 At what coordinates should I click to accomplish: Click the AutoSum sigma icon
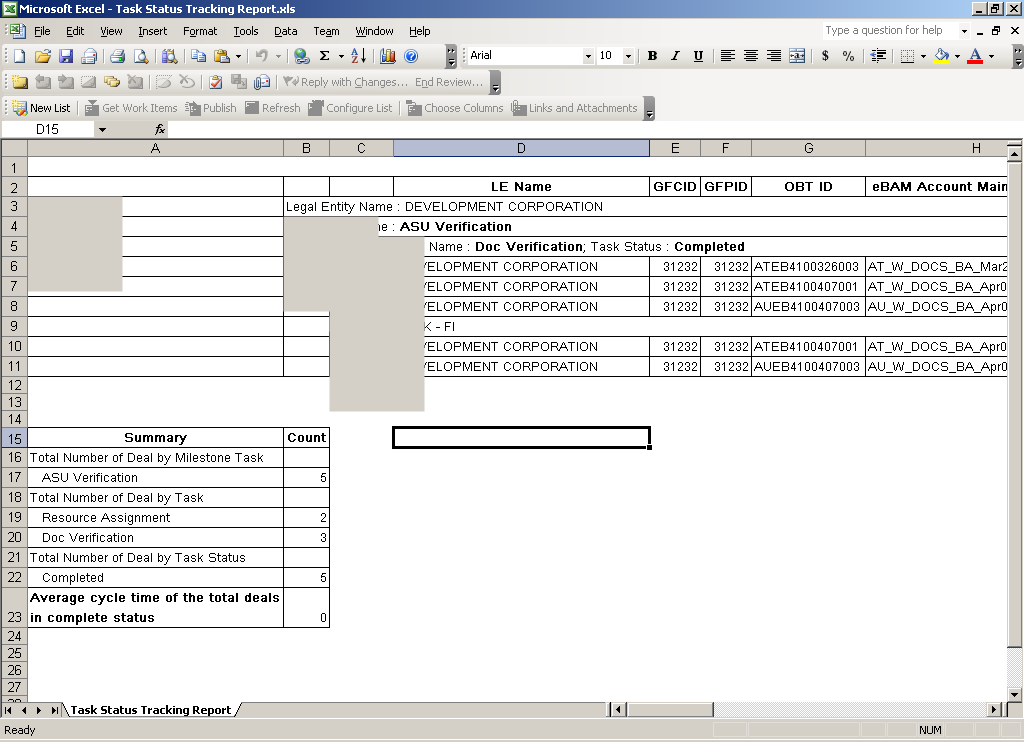[325, 56]
